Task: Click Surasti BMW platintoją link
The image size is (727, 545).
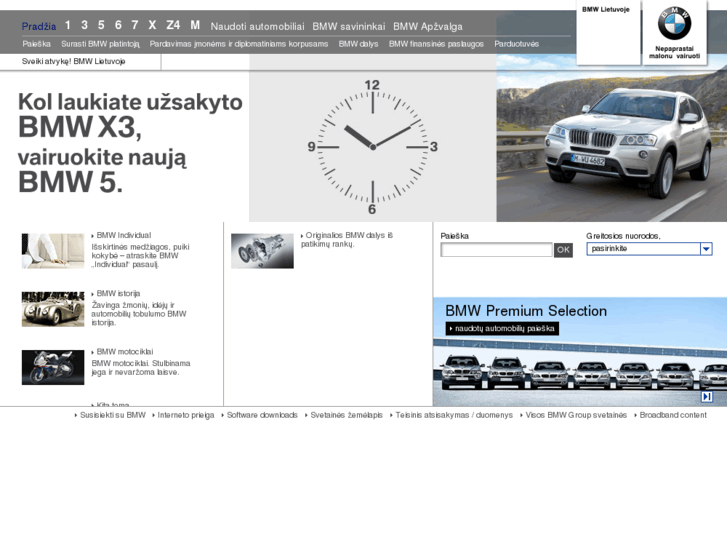Action: tap(100, 44)
